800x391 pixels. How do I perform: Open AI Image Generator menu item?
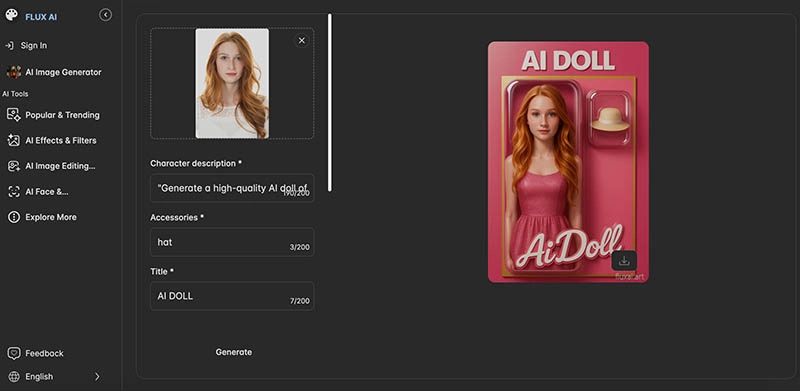(63, 72)
